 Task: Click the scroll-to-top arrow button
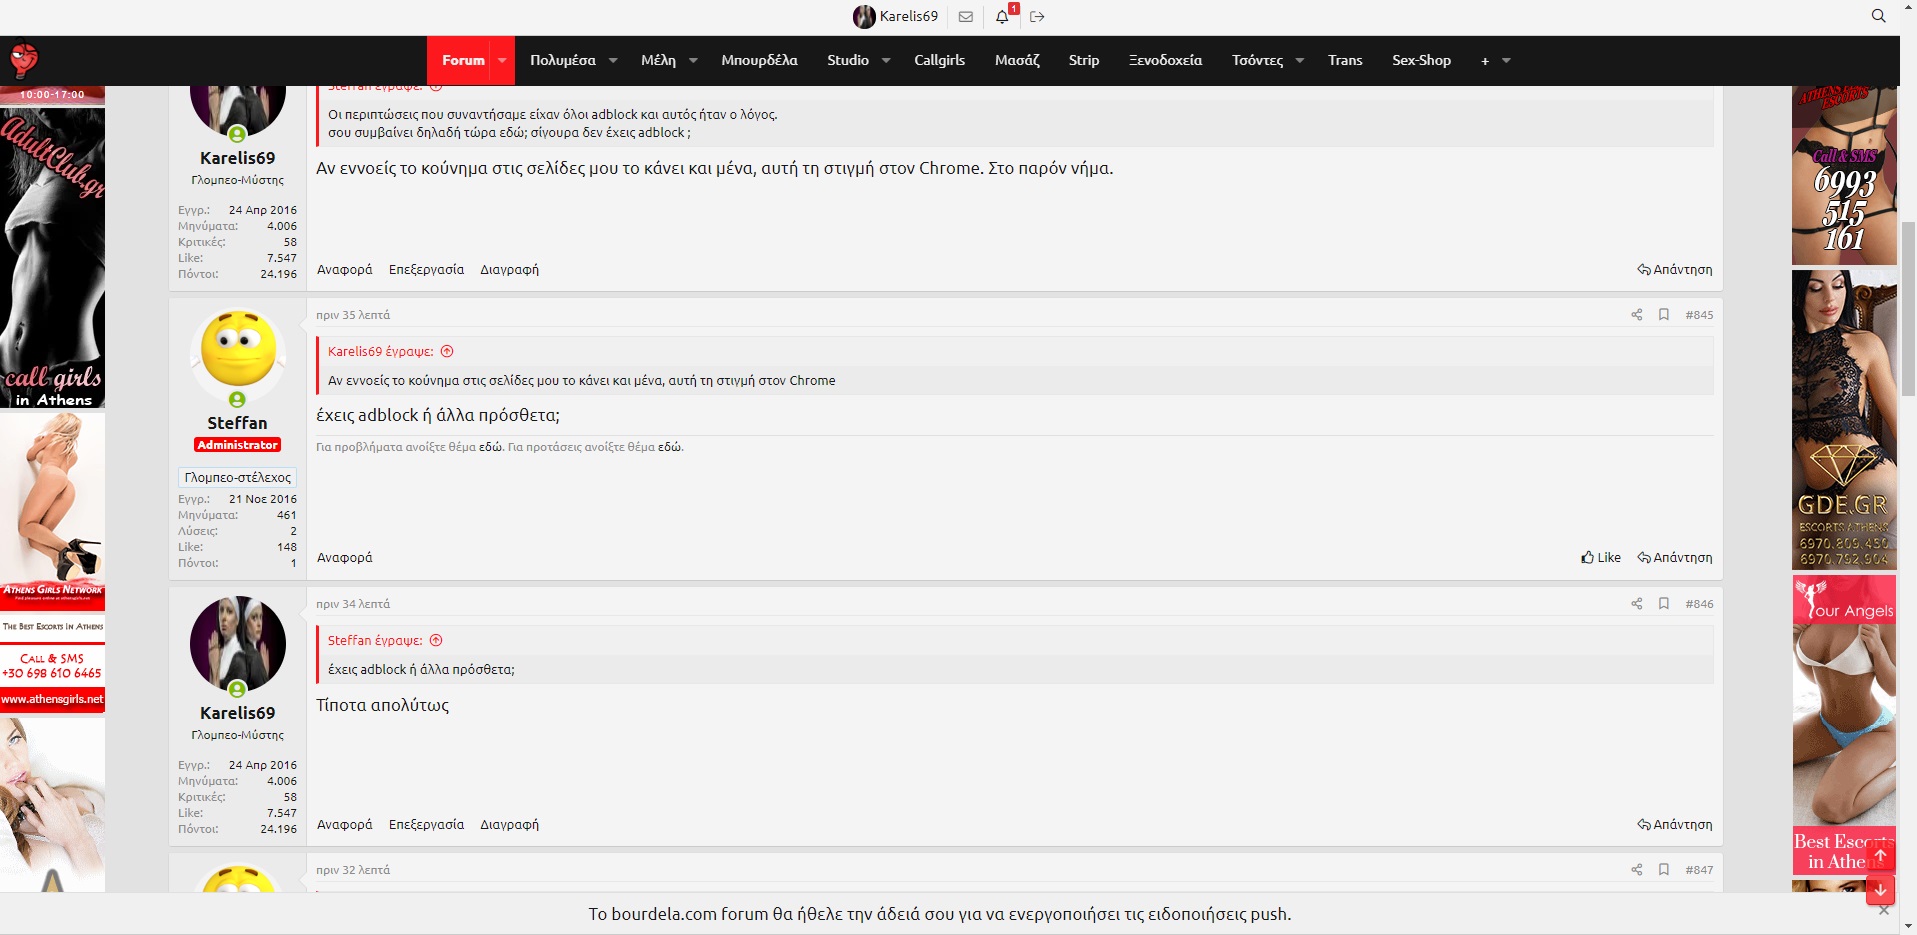point(1880,857)
